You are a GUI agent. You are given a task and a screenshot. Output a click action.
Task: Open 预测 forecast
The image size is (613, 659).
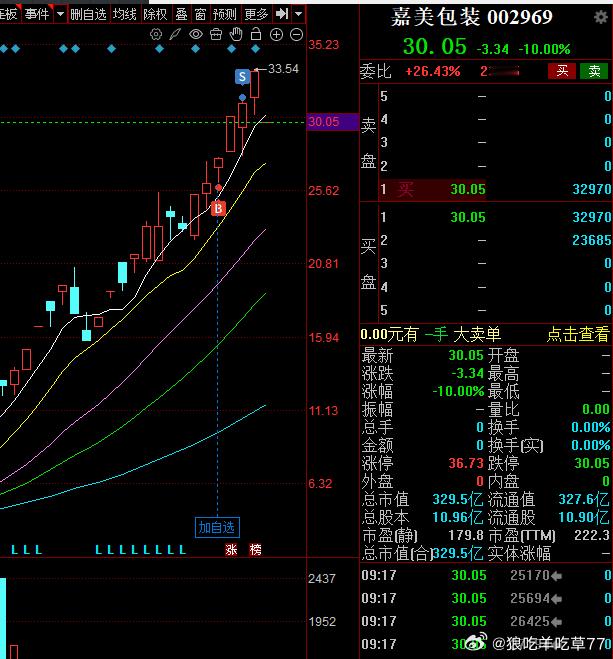coord(225,14)
